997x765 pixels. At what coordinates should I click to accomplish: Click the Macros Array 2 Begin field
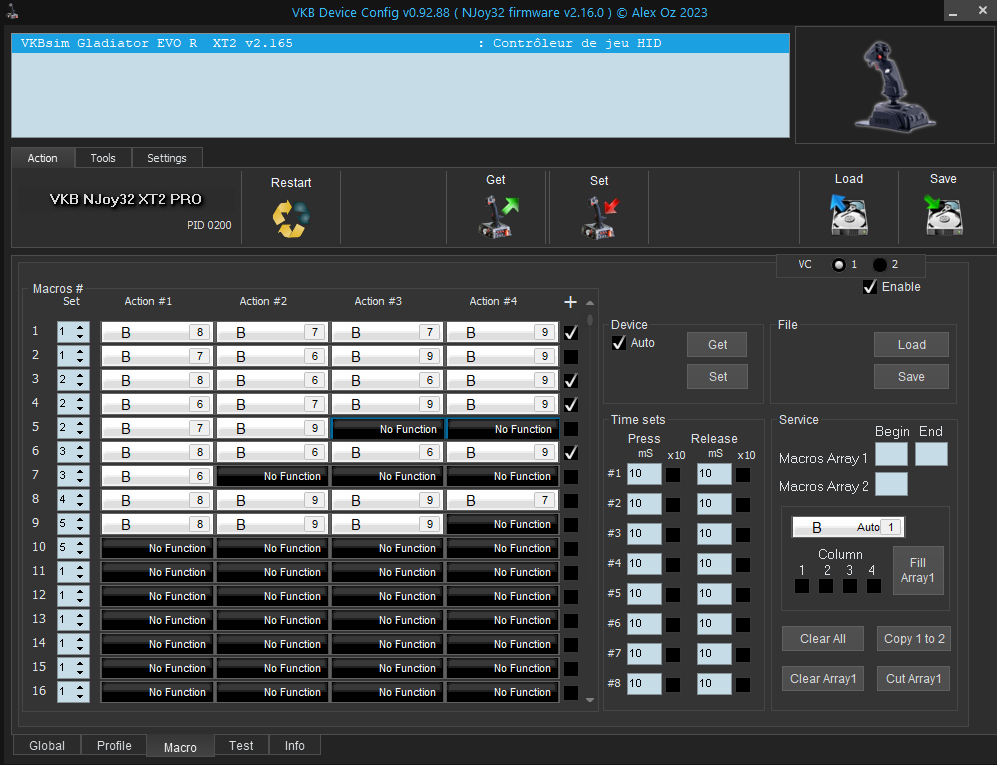891,485
